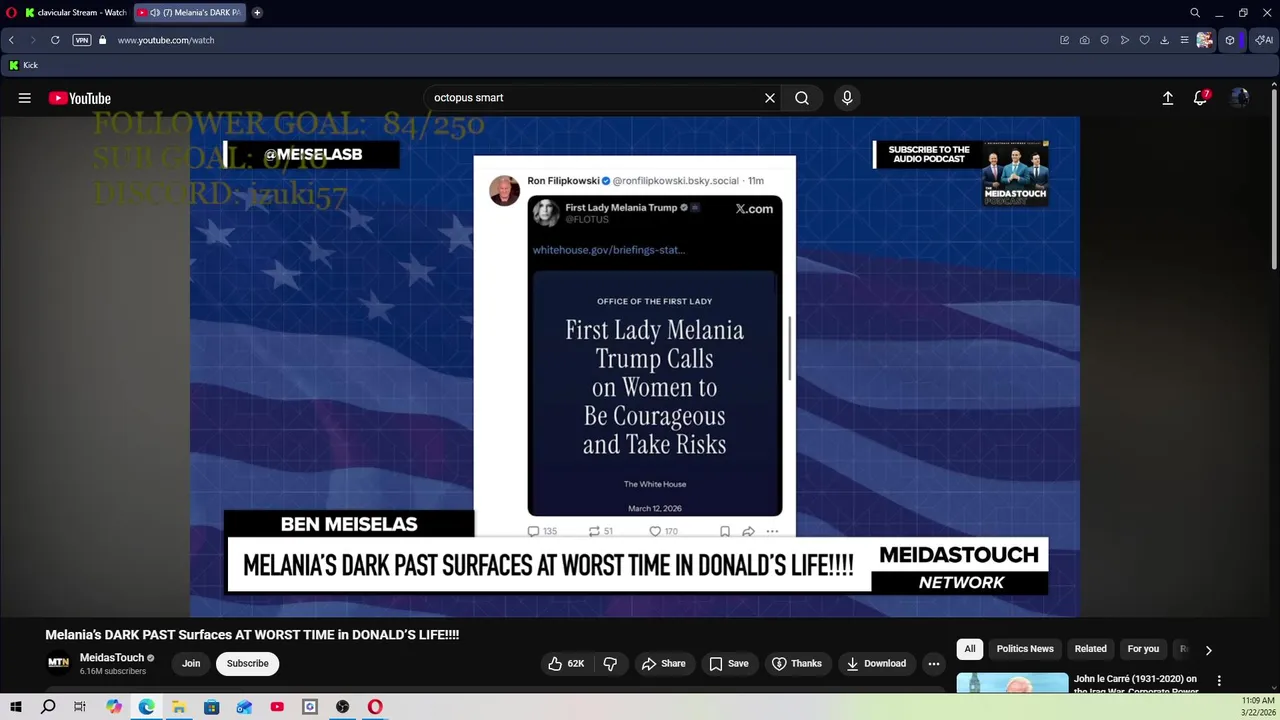Image resolution: width=1280 pixels, height=720 pixels.
Task: Open the extensions cube icon
Action: click(x=1230, y=40)
